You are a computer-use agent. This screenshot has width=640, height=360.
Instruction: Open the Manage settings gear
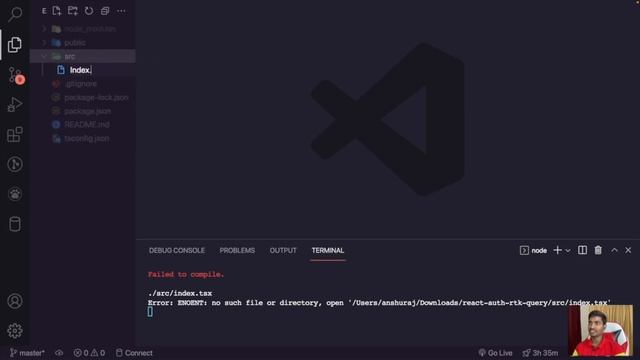point(15,331)
